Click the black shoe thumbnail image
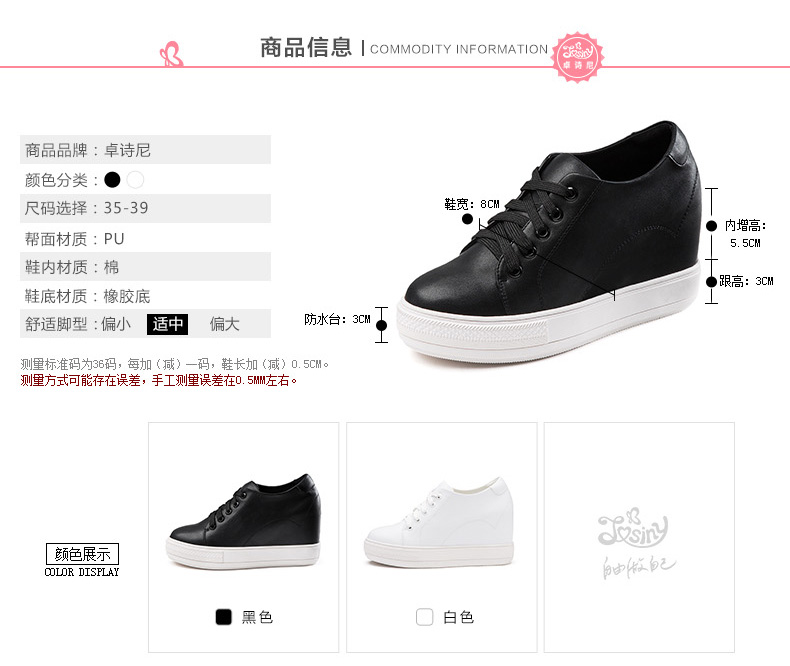This screenshot has height=666, width=790. 244,521
